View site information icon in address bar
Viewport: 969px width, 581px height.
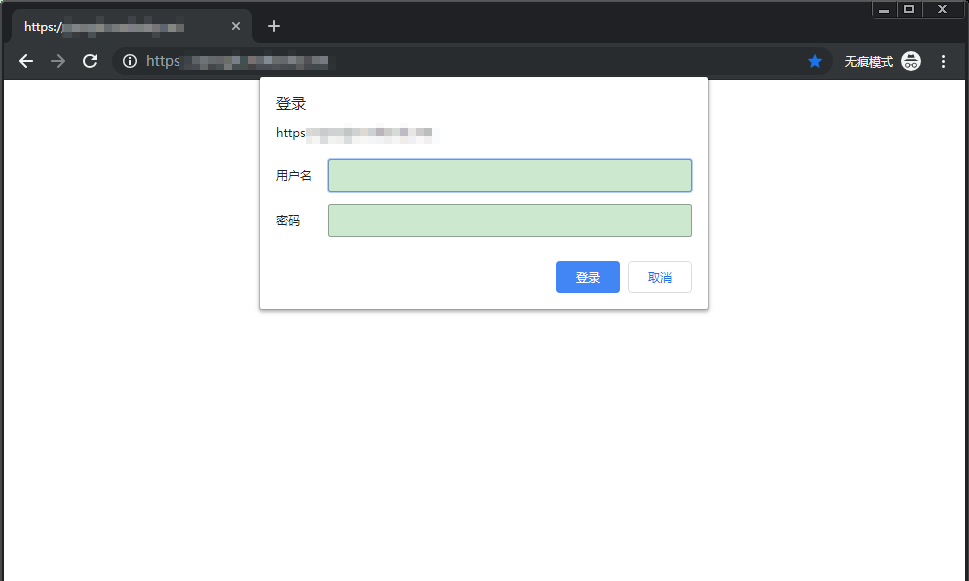[x=129, y=62]
